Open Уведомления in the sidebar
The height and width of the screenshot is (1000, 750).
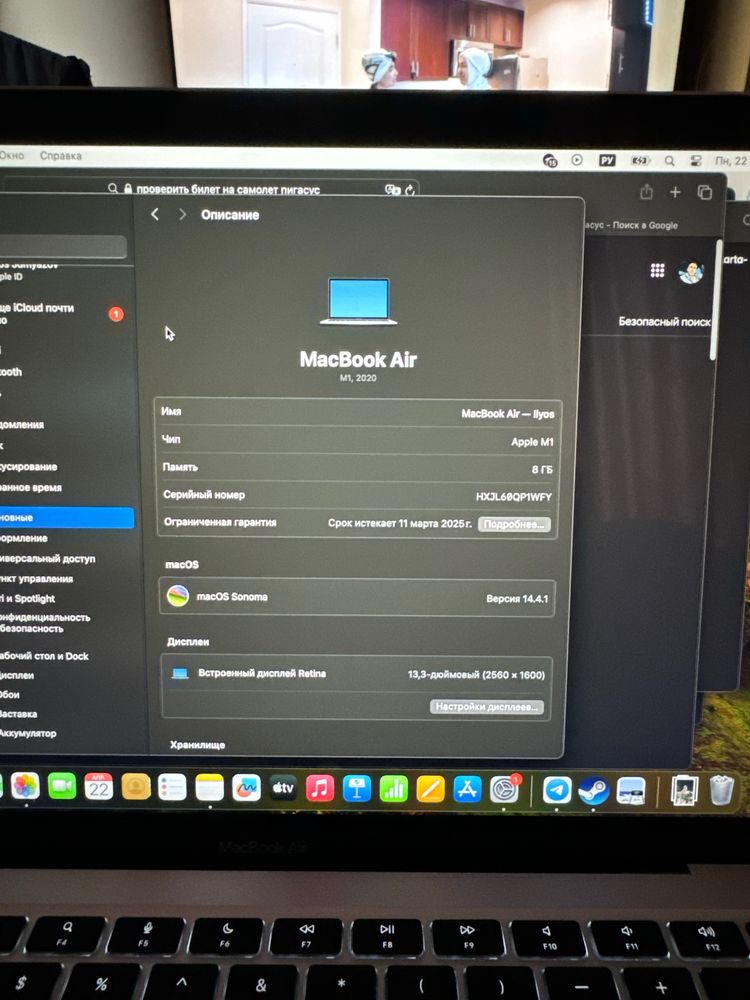click(22, 424)
